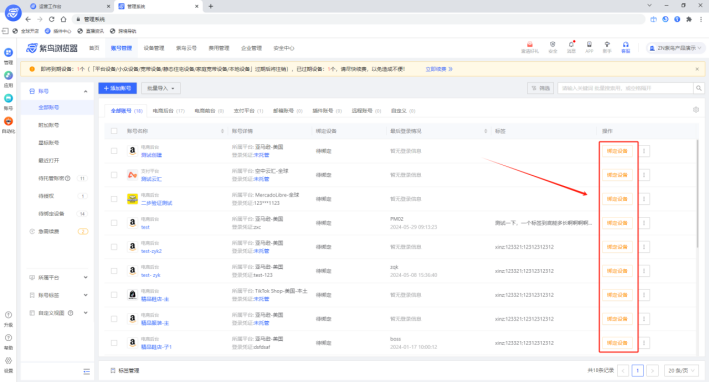This screenshot has height=383, width=709.
Task: Open the ZN紫鸟产品演示 user dropdown
Action: pyautogui.click(x=675, y=48)
